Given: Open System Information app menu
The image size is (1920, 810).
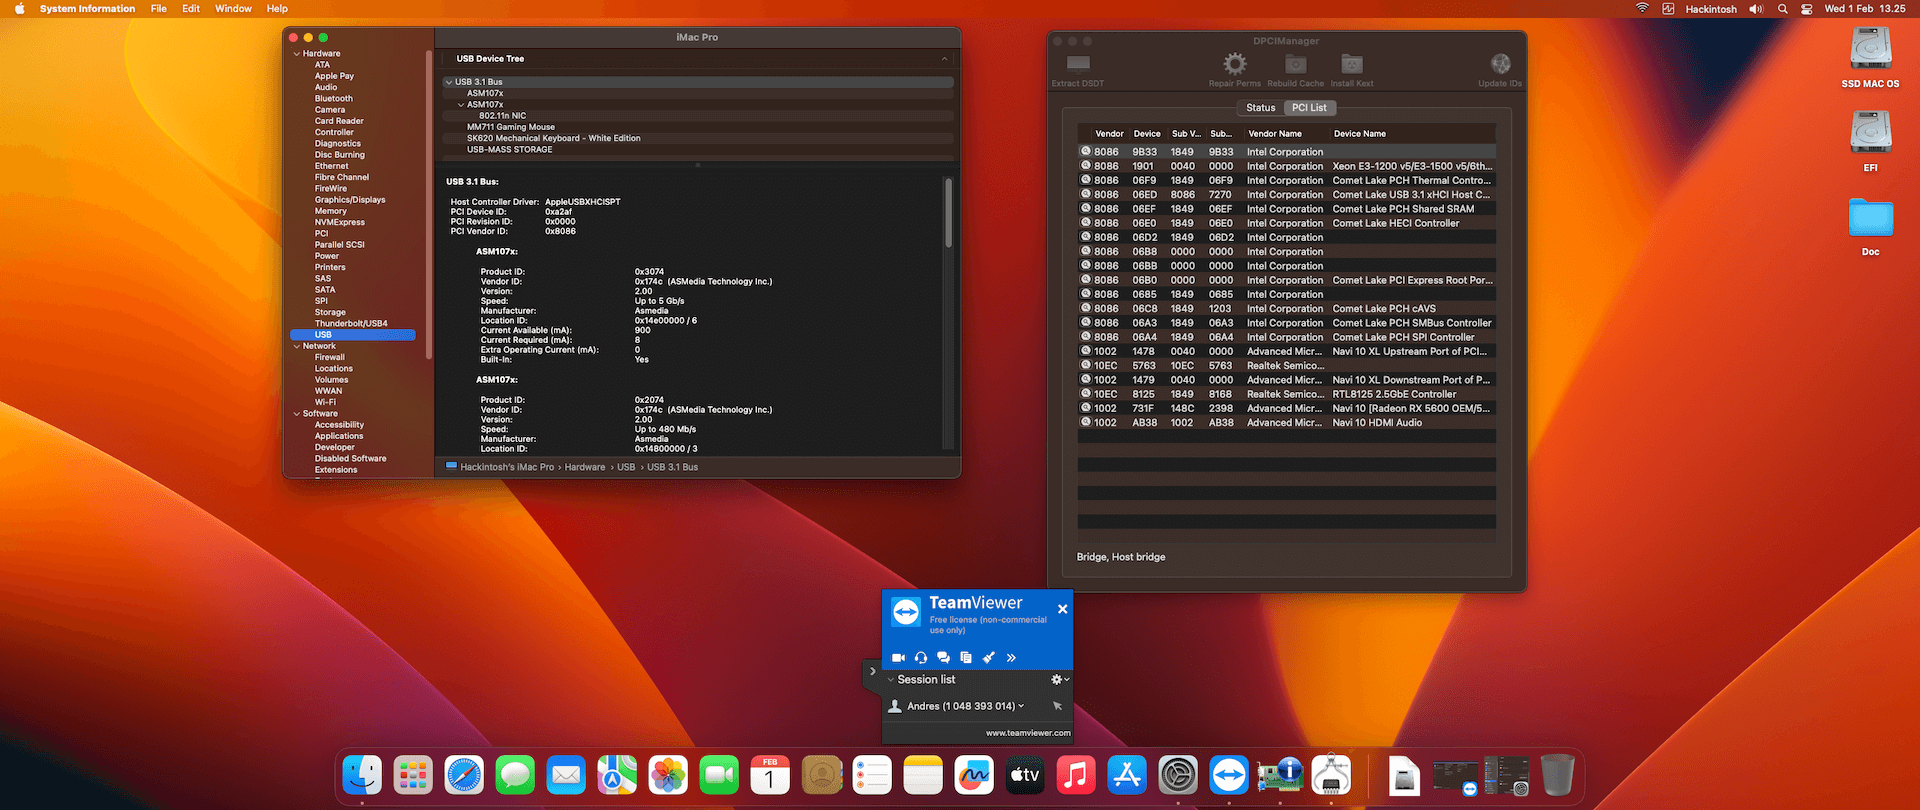Looking at the screenshot, I should (87, 9).
